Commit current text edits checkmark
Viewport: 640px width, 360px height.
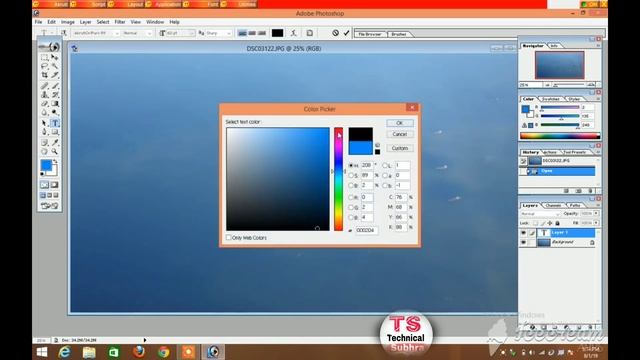point(347,33)
